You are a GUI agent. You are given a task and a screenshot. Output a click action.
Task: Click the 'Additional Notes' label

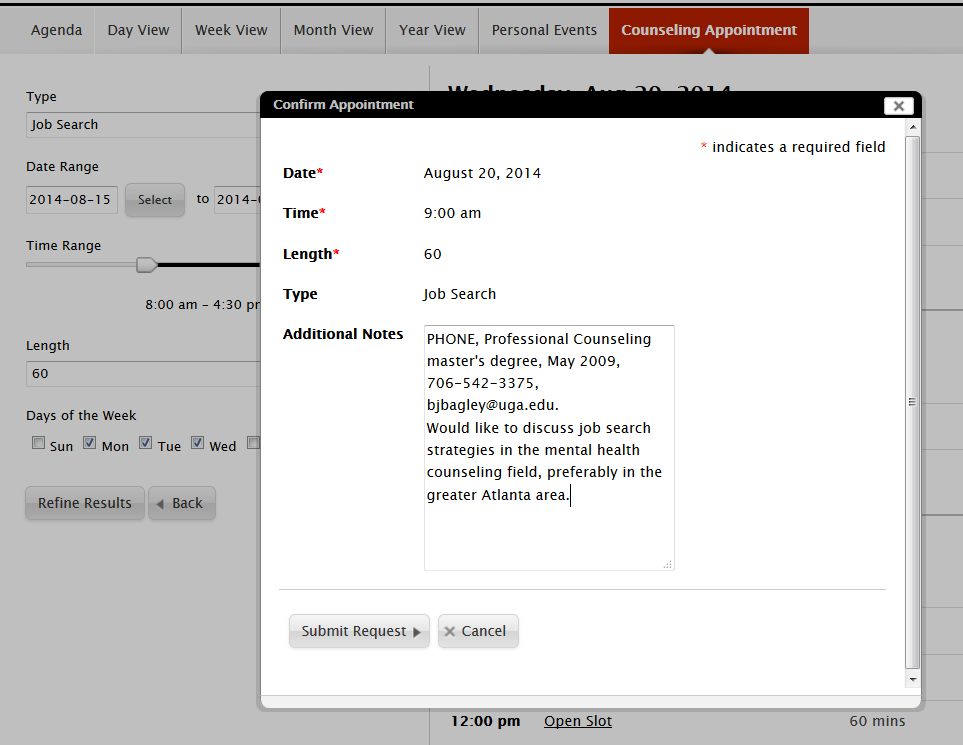coord(343,334)
